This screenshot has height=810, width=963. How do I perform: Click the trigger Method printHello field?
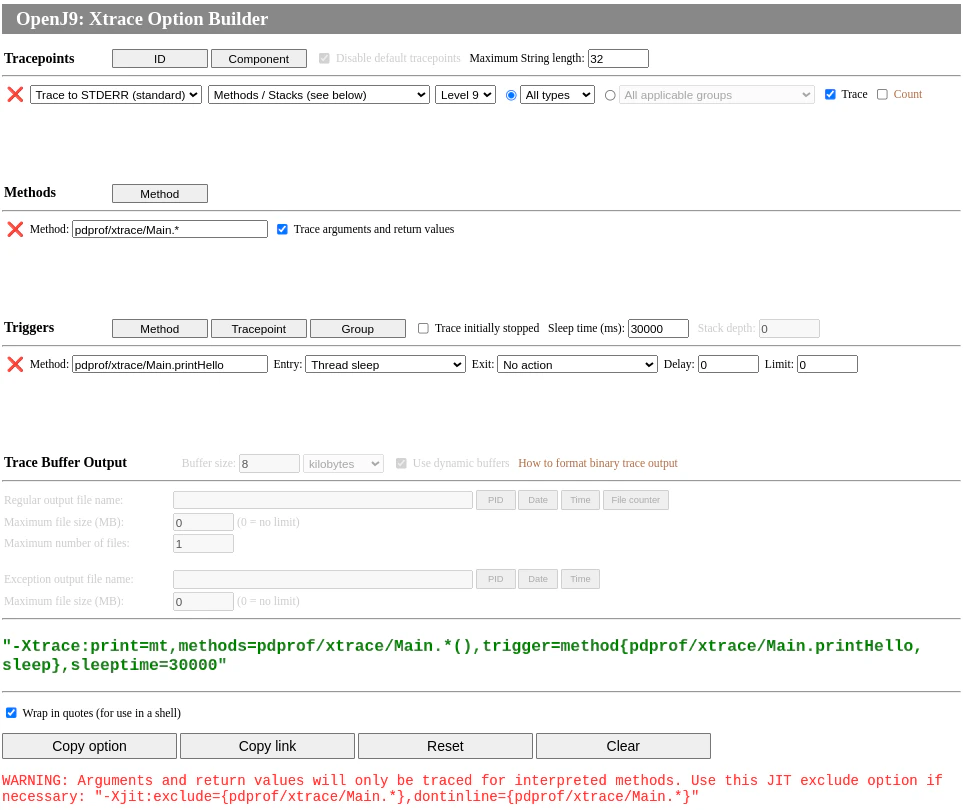click(170, 365)
